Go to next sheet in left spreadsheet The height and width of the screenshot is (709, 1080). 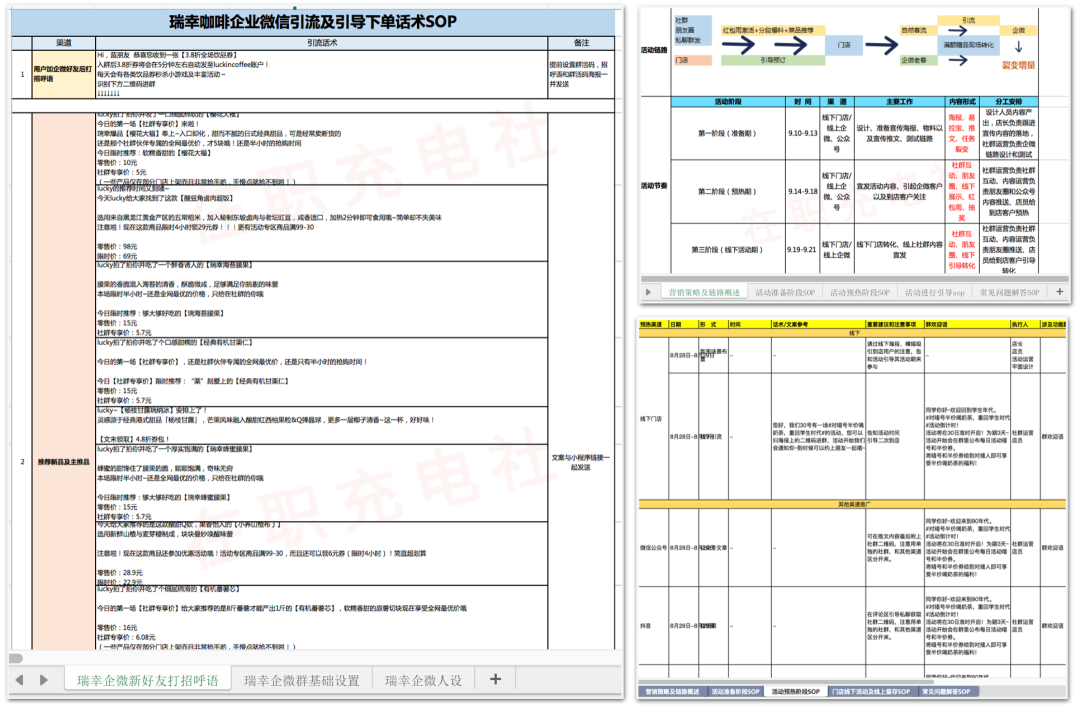pos(43,680)
